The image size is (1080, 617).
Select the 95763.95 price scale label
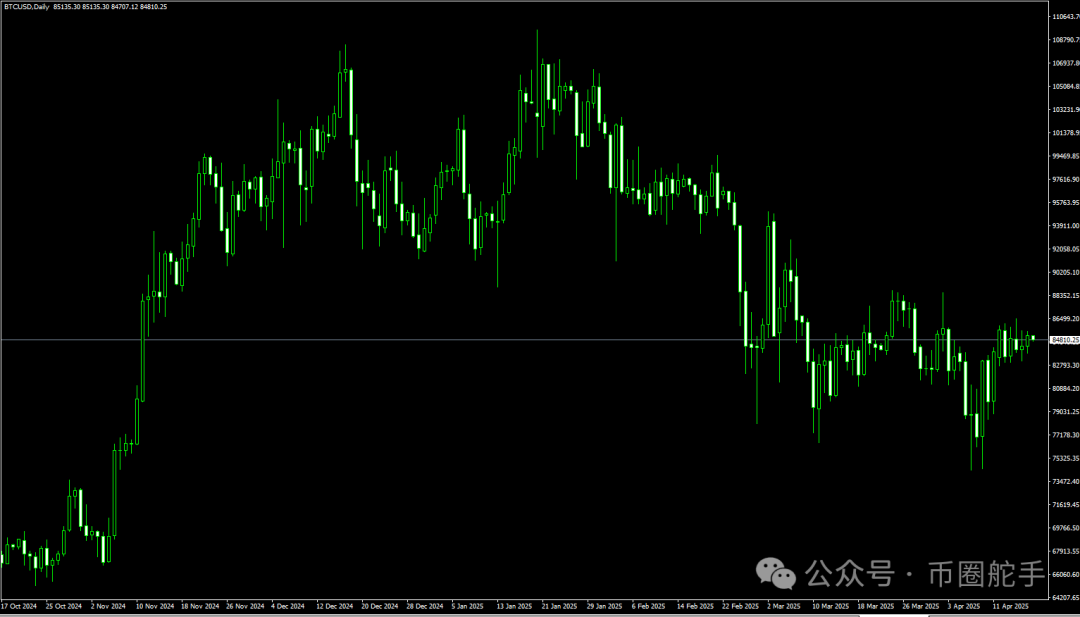[x=1065, y=203]
